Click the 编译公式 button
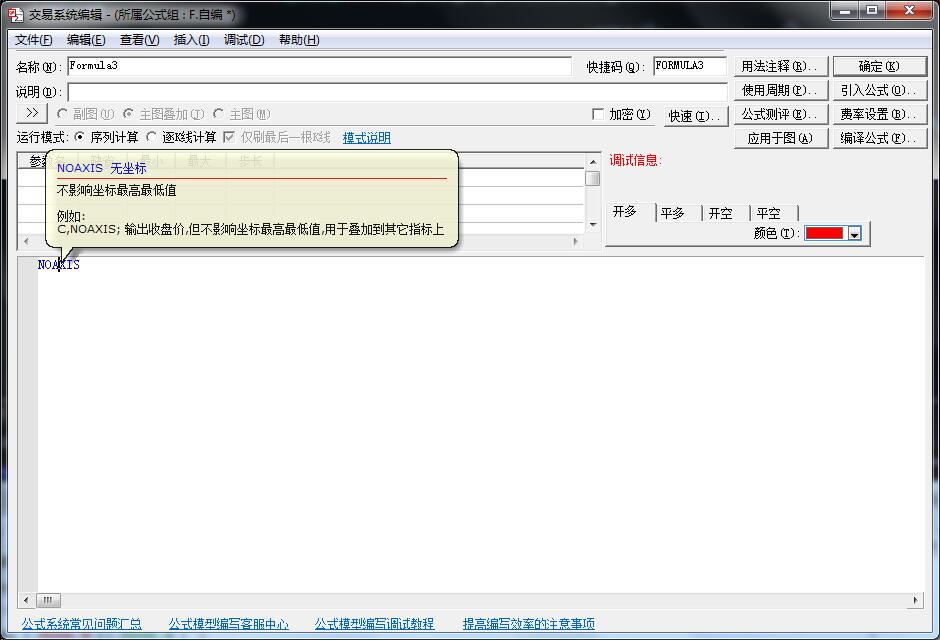The width and height of the screenshot is (940, 640). click(879, 139)
